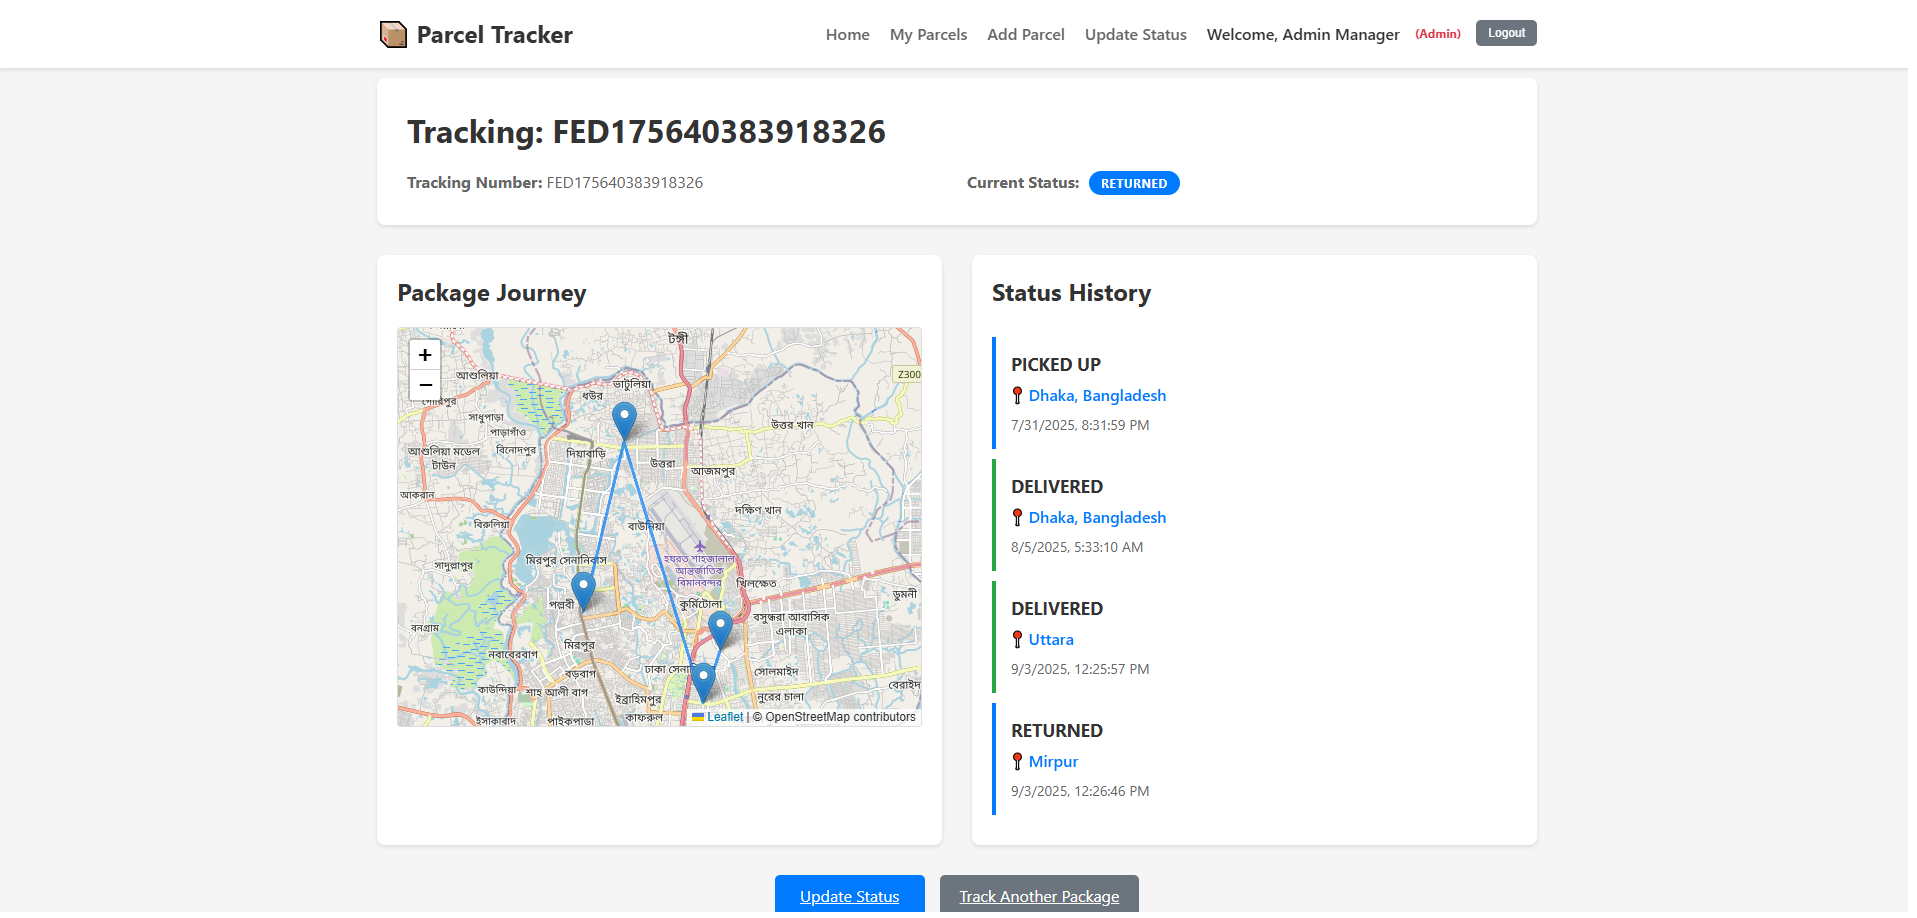Click Track Another Package button
This screenshot has height=918, width=1917.
pos(1039,895)
